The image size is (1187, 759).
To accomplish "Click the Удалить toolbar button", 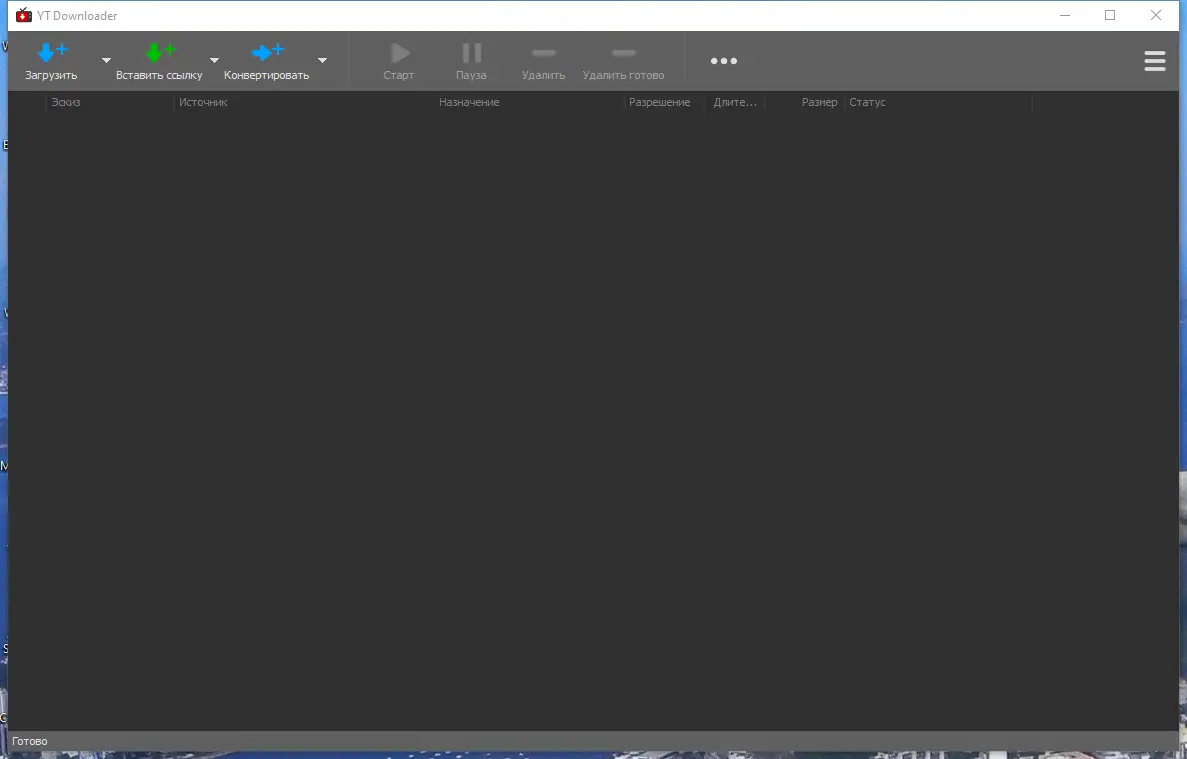I will pyautogui.click(x=544, y=61).
